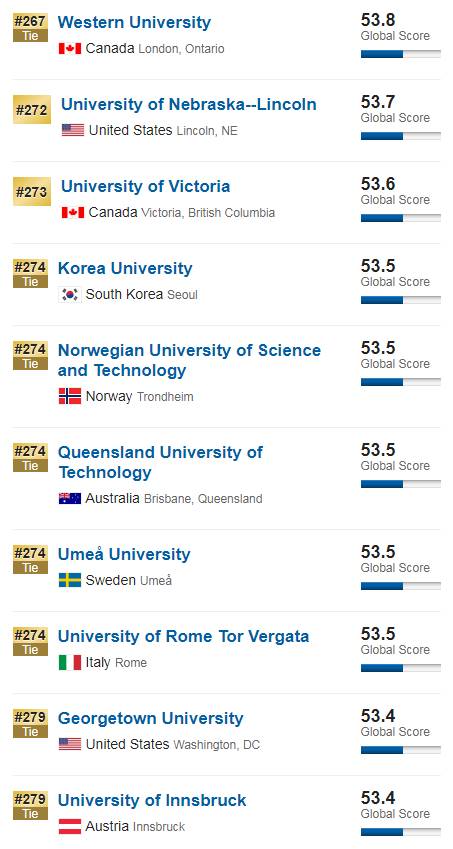Click the Austria flag icon
Image resolution: width=453 pixels, height=849 pixels.
tap(70, 826)
